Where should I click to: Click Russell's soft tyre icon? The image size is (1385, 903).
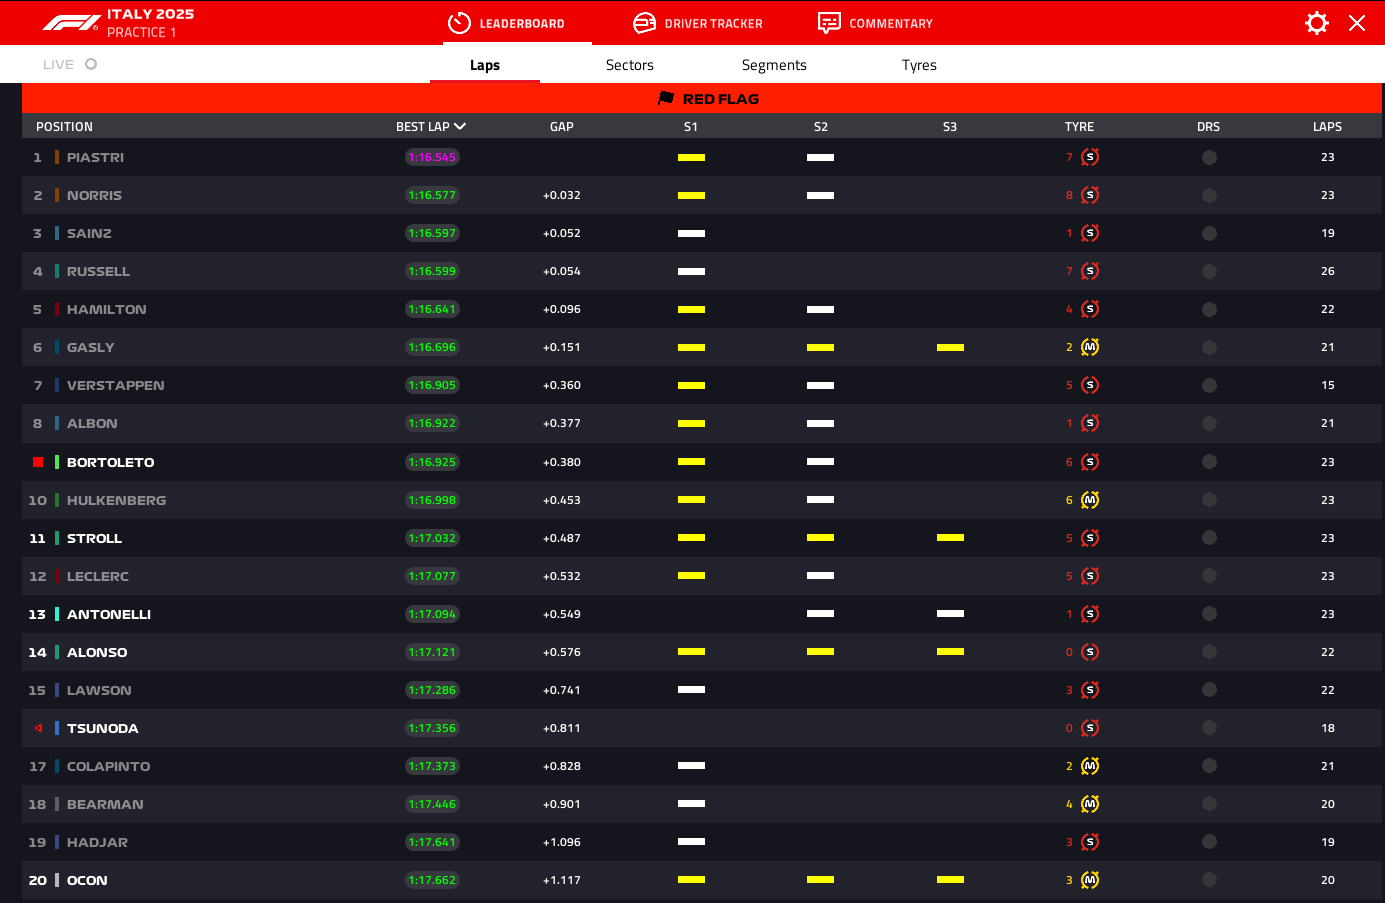pyautogui.click(x=1090, y=271)
